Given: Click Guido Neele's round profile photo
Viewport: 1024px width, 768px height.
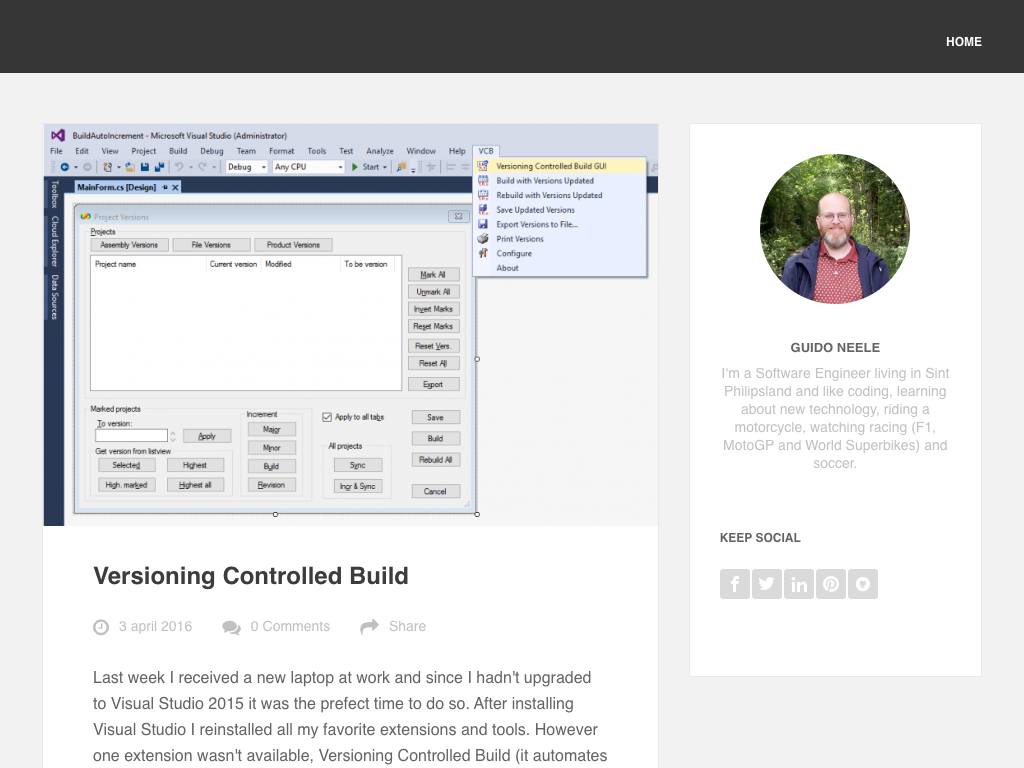Looking at the screenshot, I should tap(835, 229).
